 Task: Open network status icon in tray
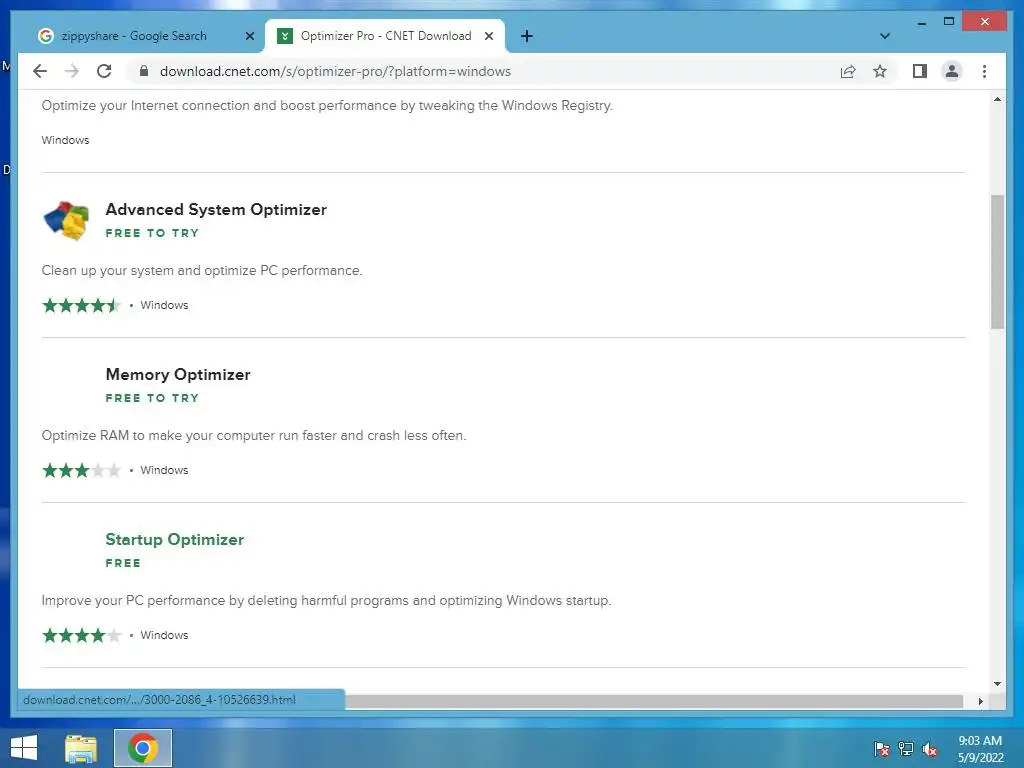906,749
